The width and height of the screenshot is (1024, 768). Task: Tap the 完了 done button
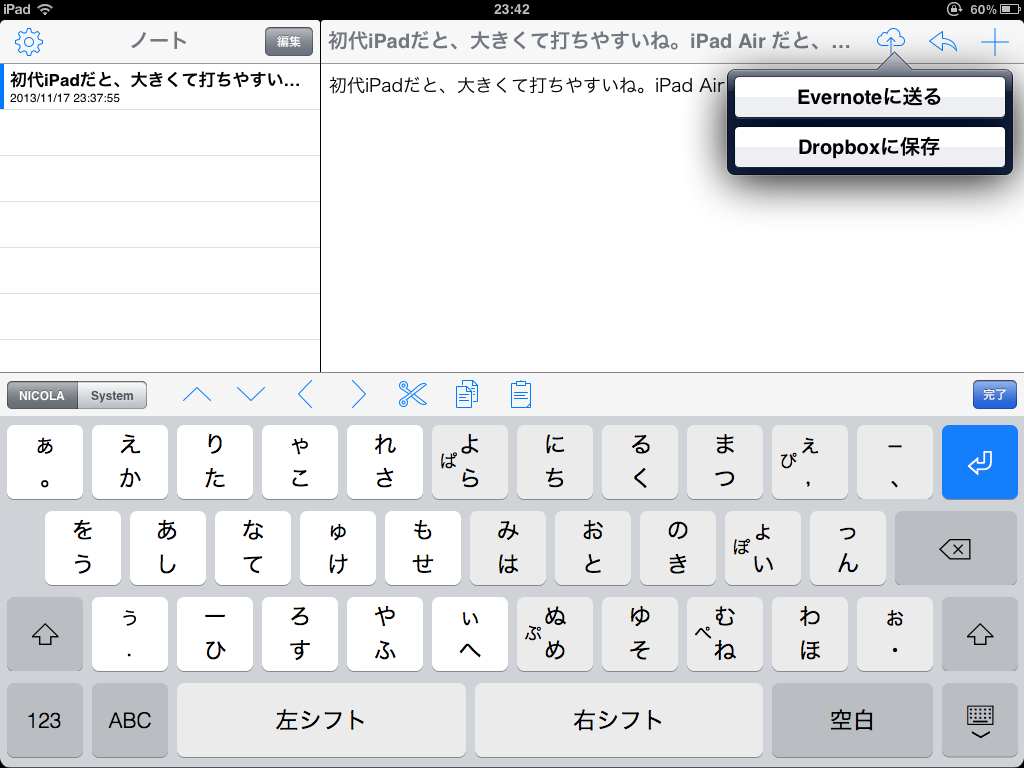coord(995,394)
